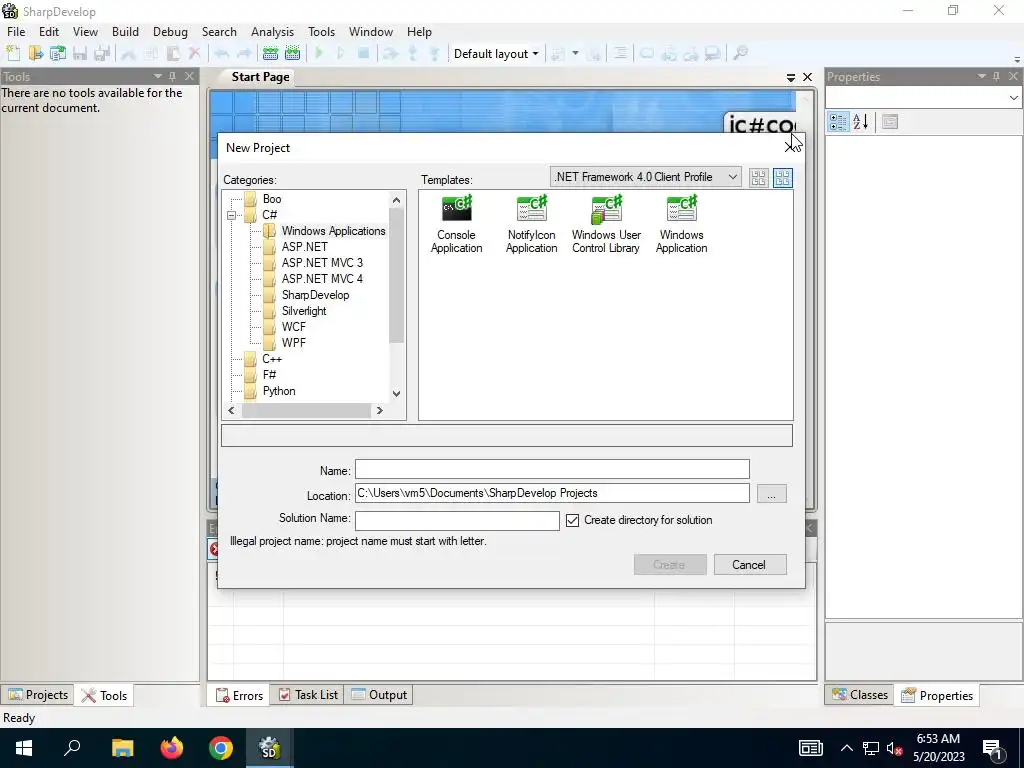Click the Paste toolbar icon
1024x768 pixels.
[x=172, y=54]
